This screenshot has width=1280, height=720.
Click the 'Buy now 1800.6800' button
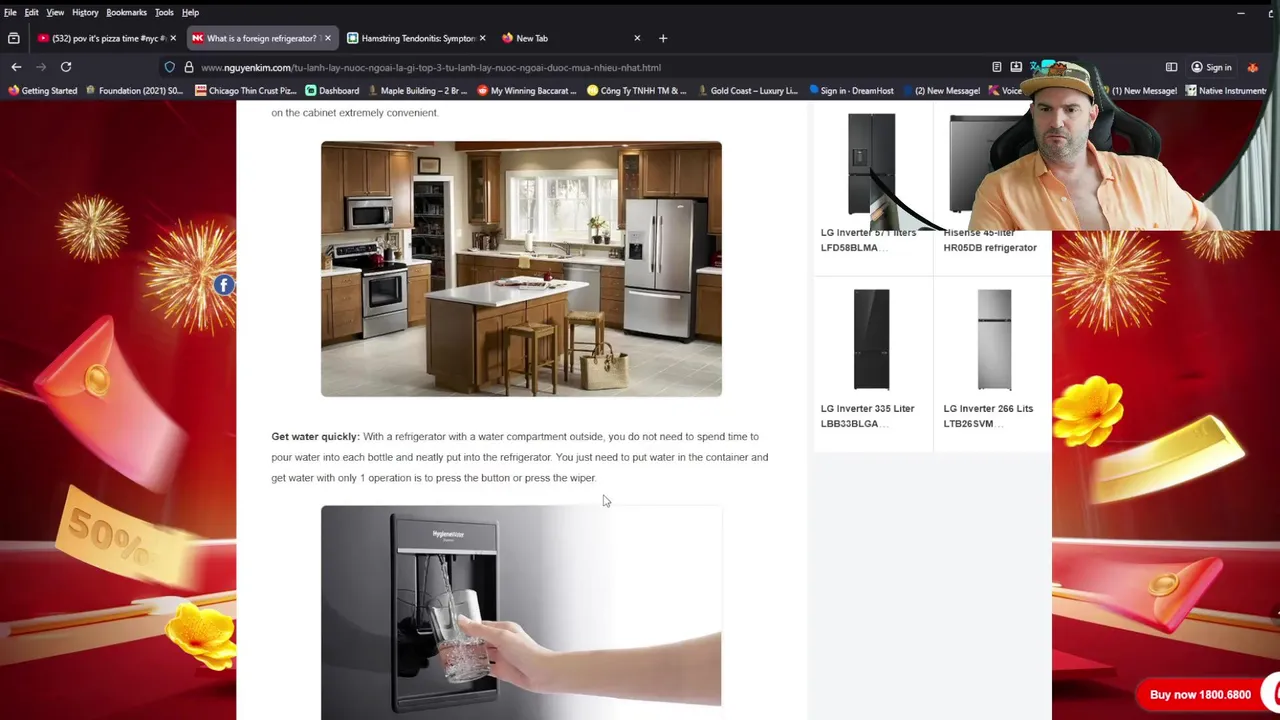[x=1200, y=694]
